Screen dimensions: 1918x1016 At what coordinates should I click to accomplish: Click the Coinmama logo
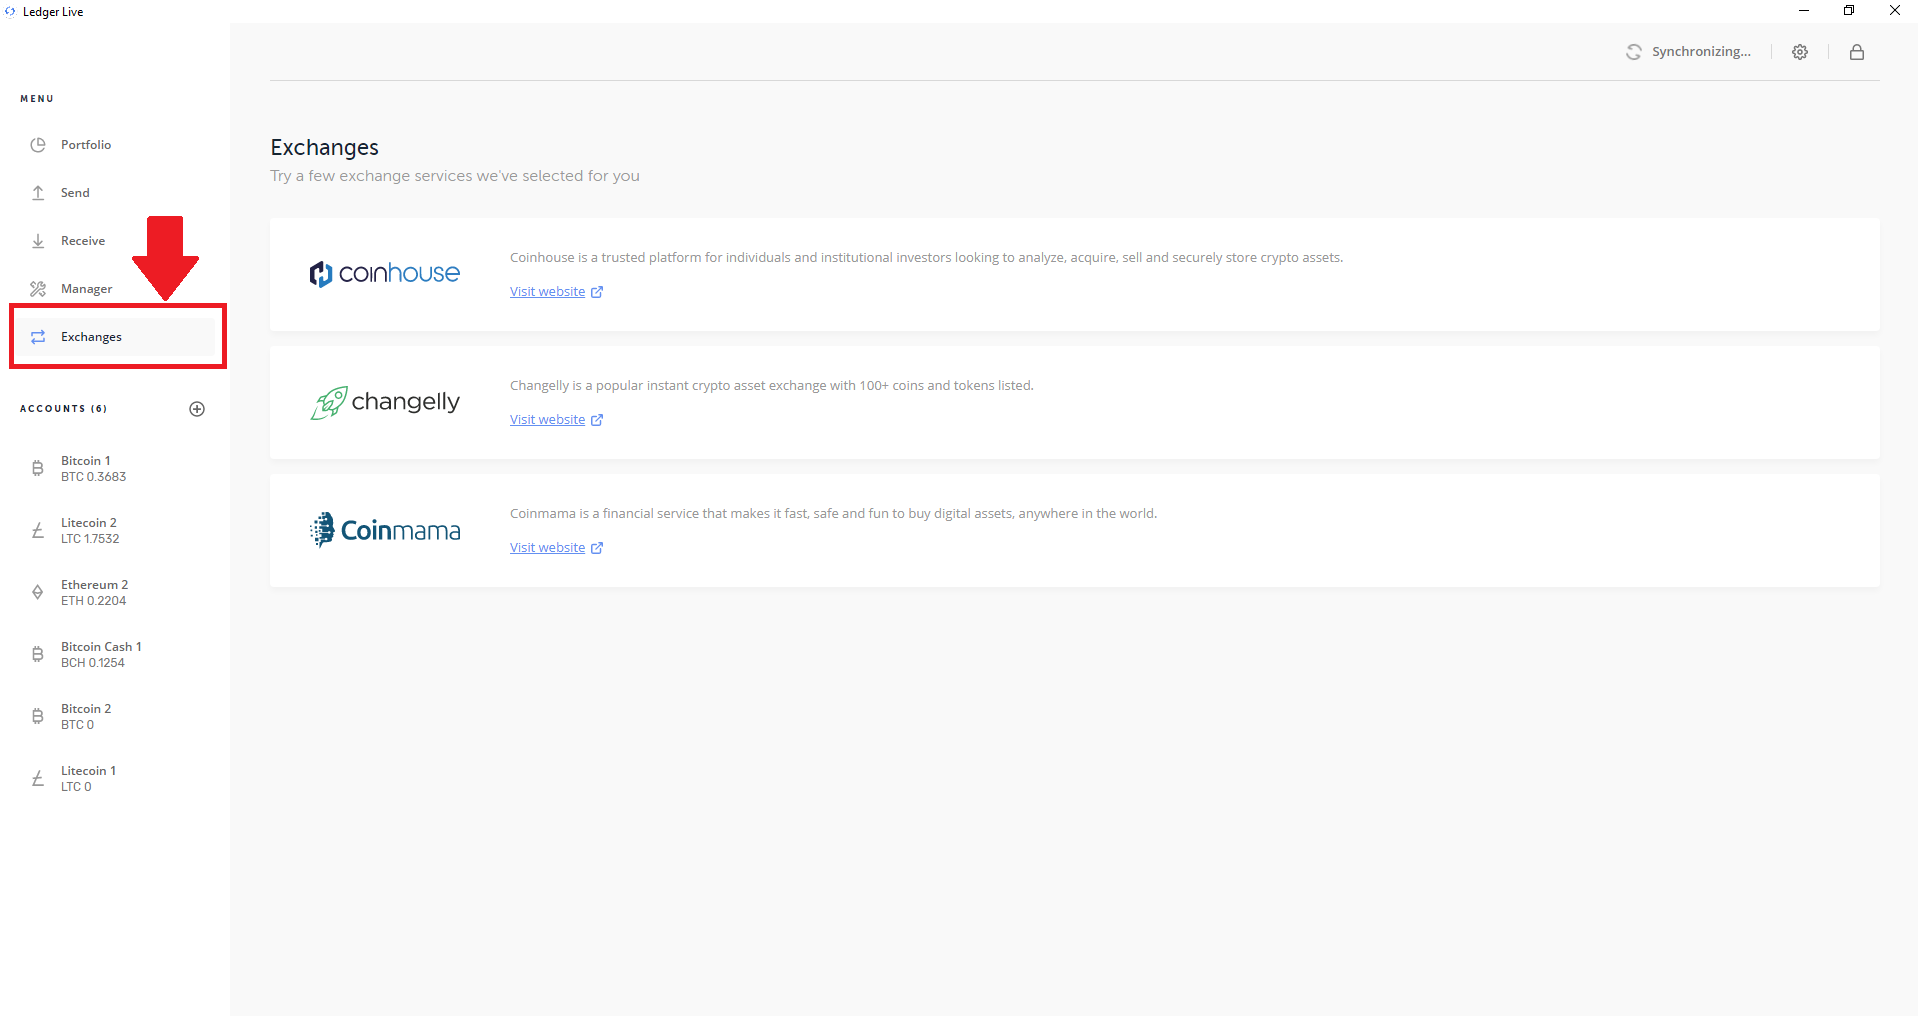(x=385, y=530)
